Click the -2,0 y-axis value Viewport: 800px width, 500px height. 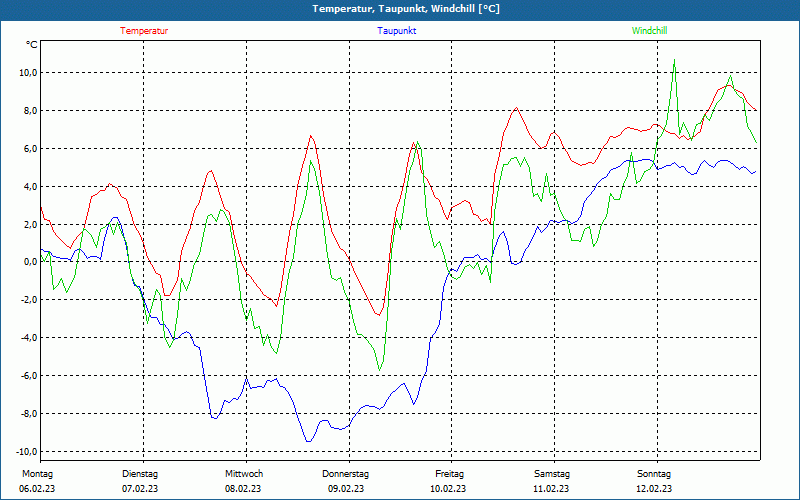pyautogui.click(x=29, y=300)
